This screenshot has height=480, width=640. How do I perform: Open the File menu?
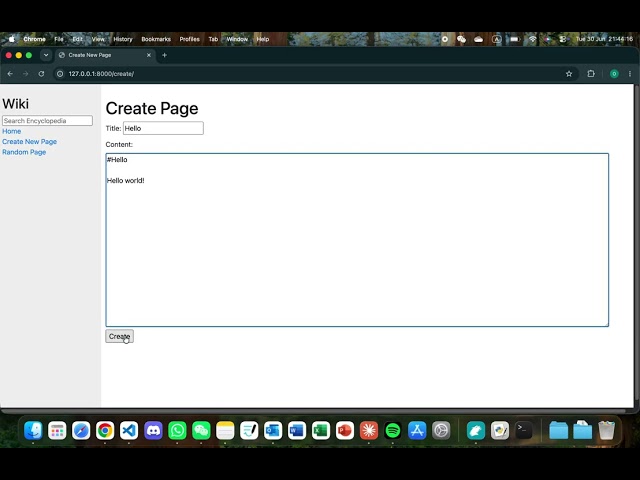59,39
